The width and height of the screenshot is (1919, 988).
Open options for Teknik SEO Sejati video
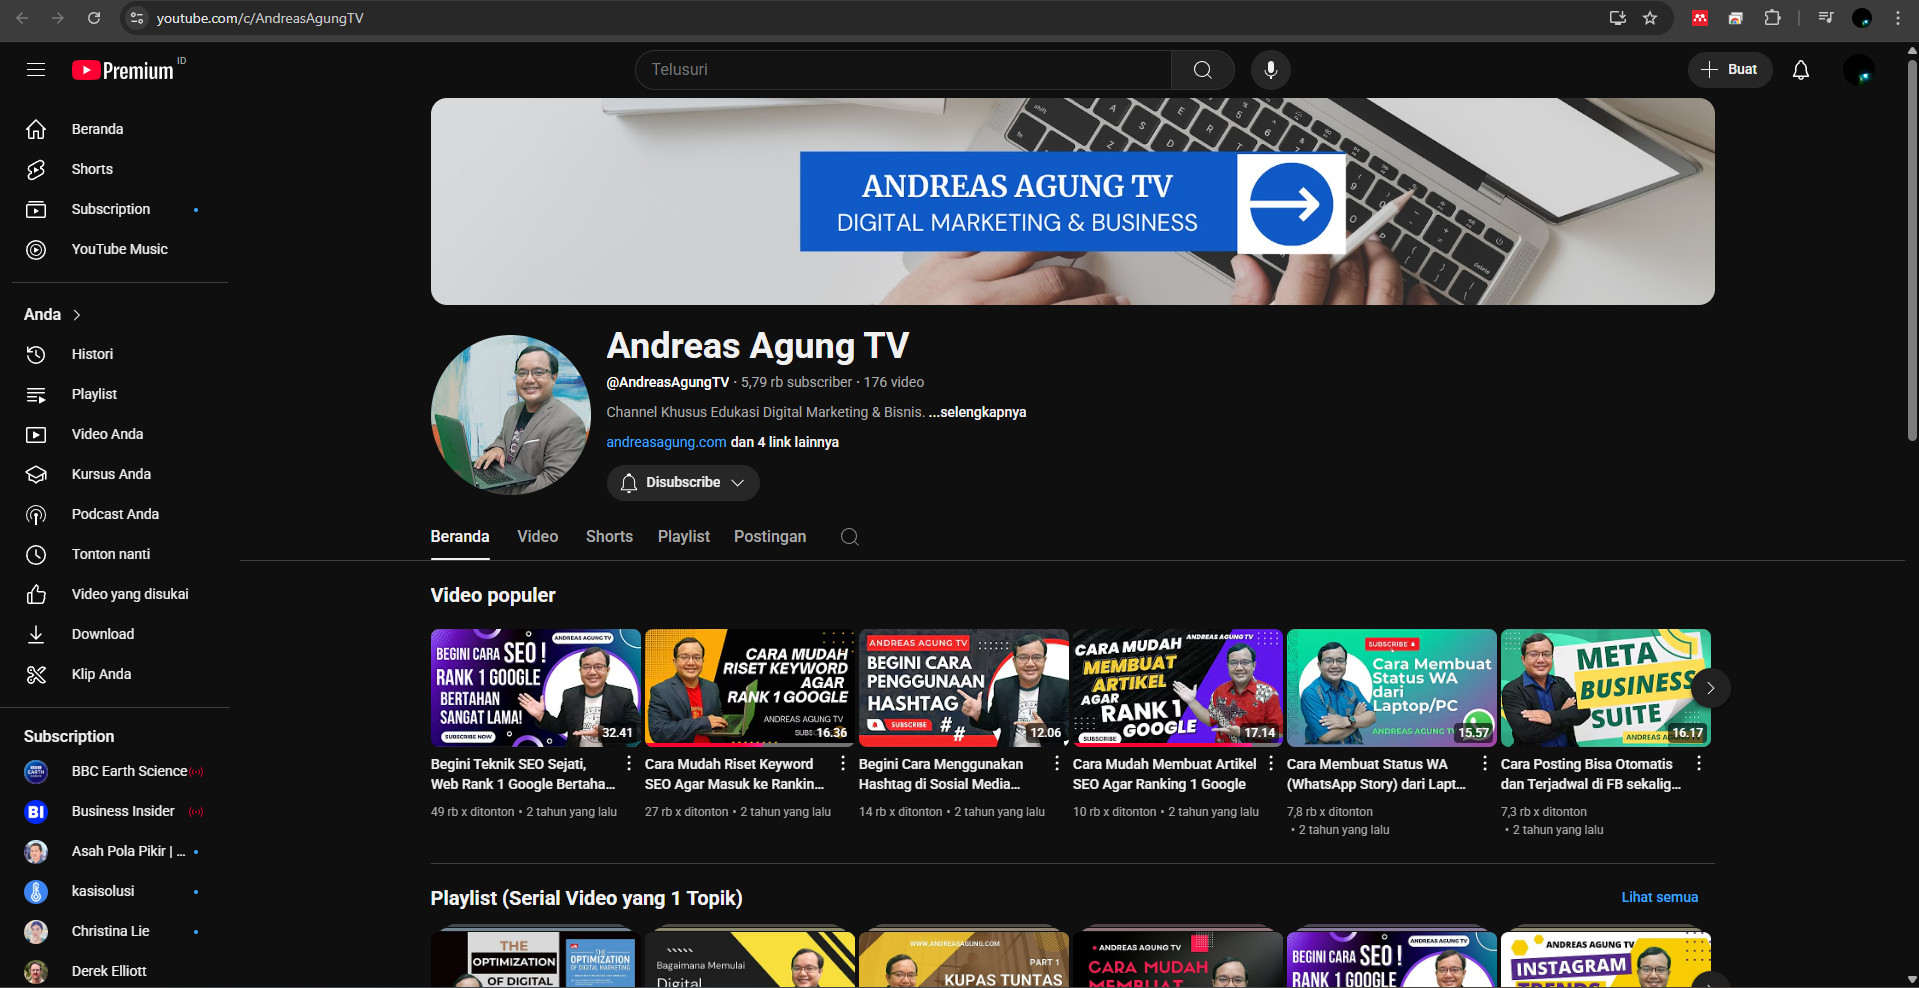coord(629,764)
